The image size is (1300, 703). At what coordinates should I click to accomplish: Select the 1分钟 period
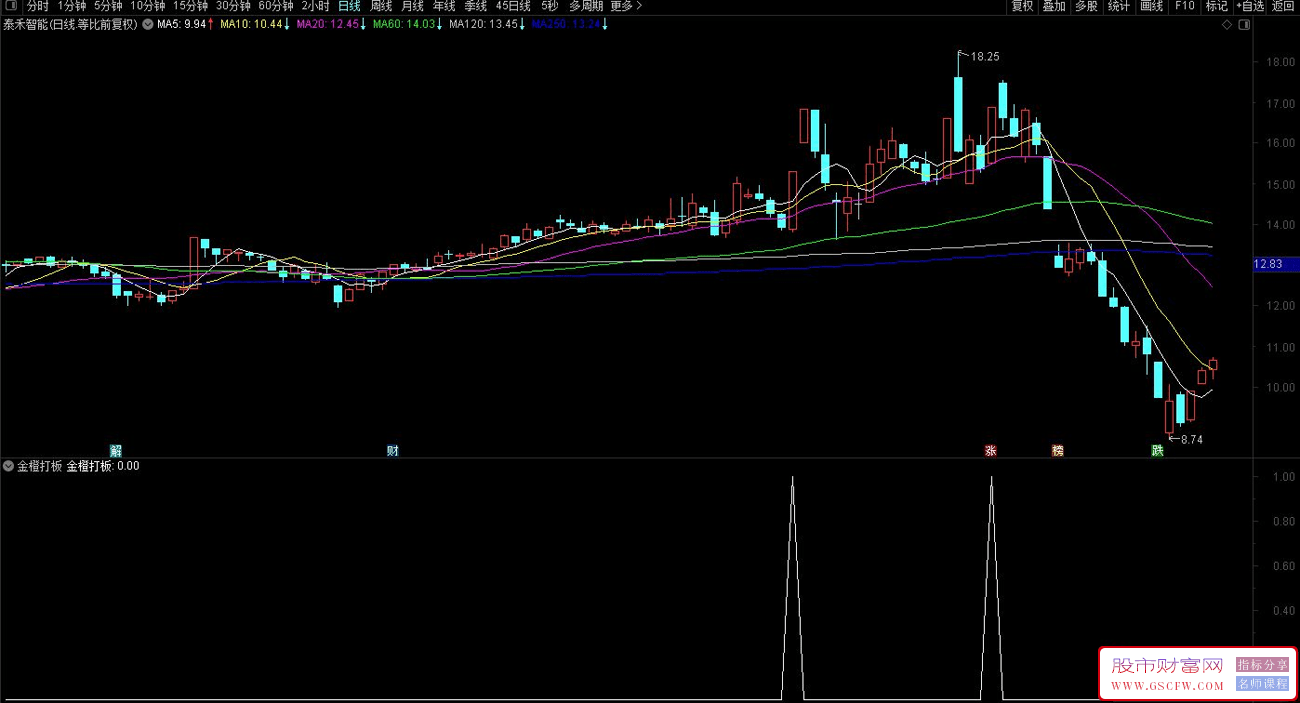coord(72,6)
